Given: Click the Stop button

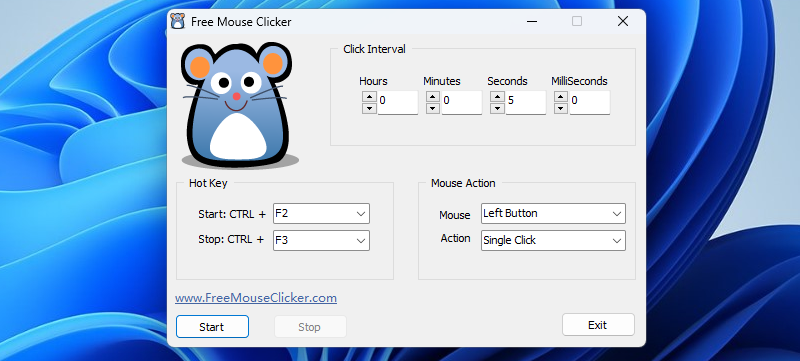Looking at the screenshot, I should 310,327.
